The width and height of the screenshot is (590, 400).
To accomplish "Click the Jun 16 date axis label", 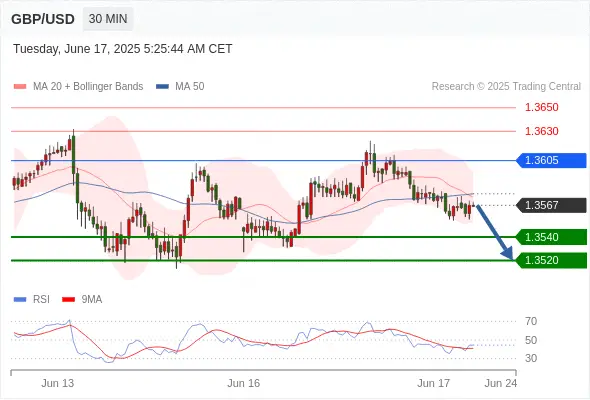I will click(x=243, y=383).
